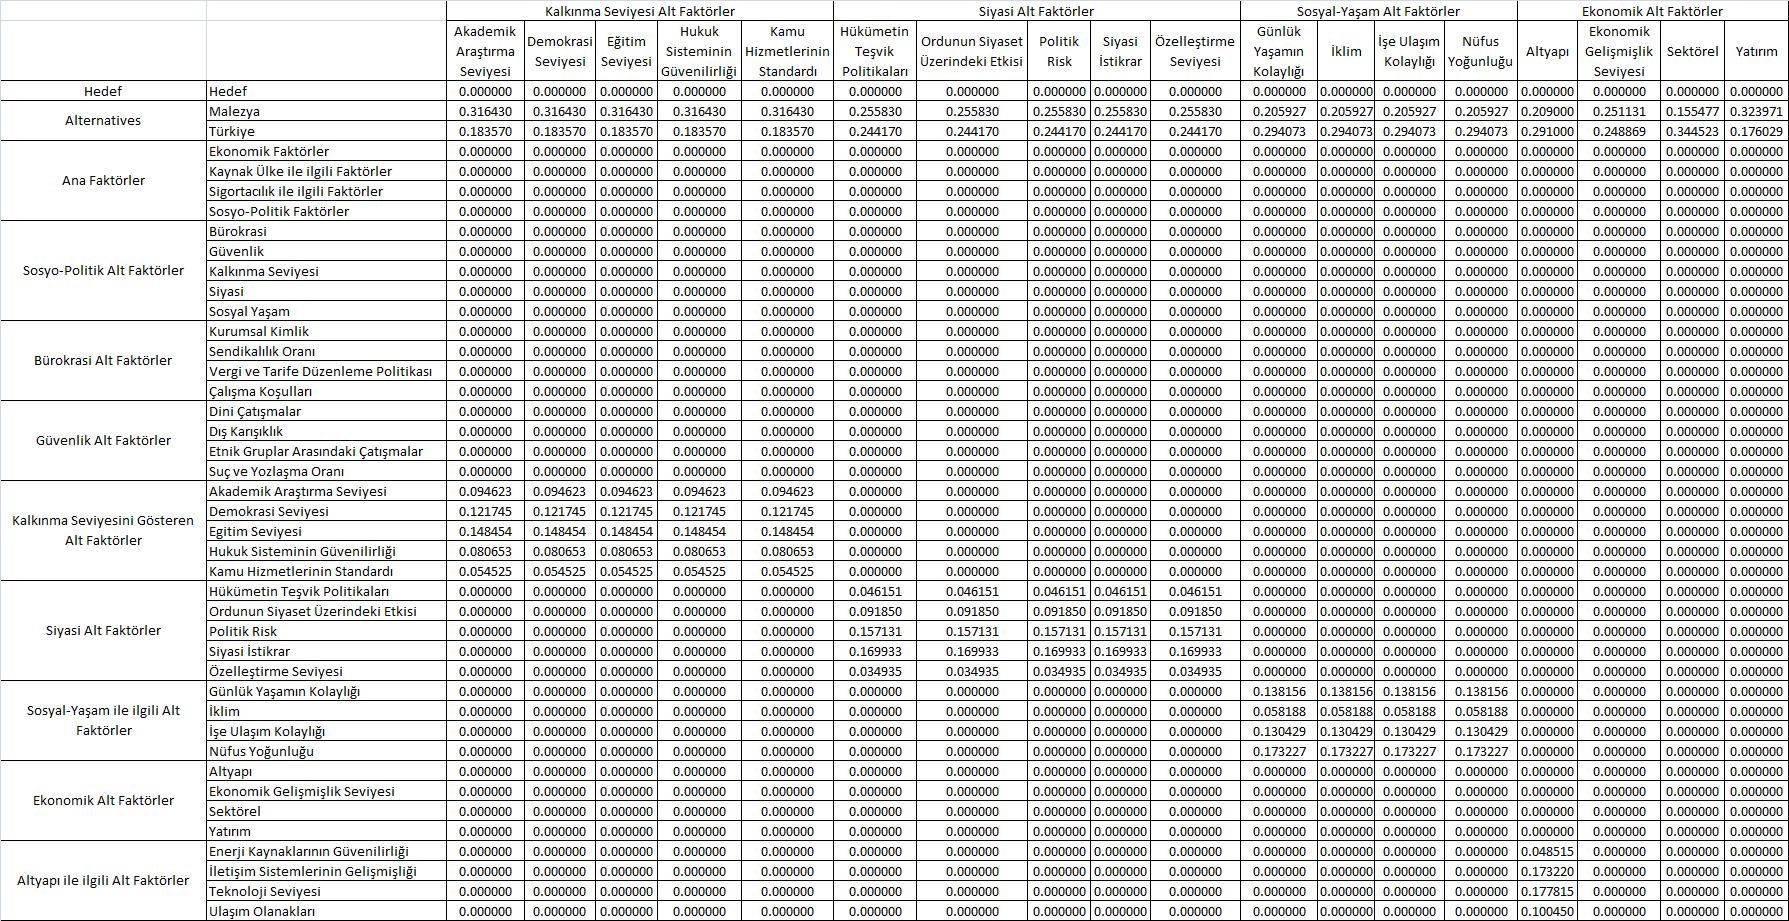This screenshot has width=1789, height=921.
Task: Select the cell with value 0.344523
Action: coord(1692,131)
